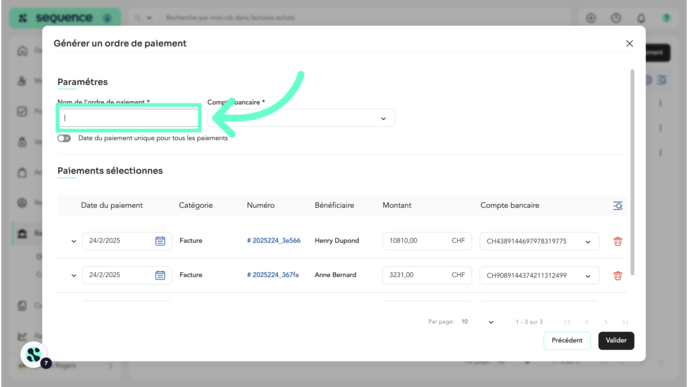The height and width of the screenshot is (387, 688).
Task: Toggle single payment date for all payments
Action: point(64,138)
